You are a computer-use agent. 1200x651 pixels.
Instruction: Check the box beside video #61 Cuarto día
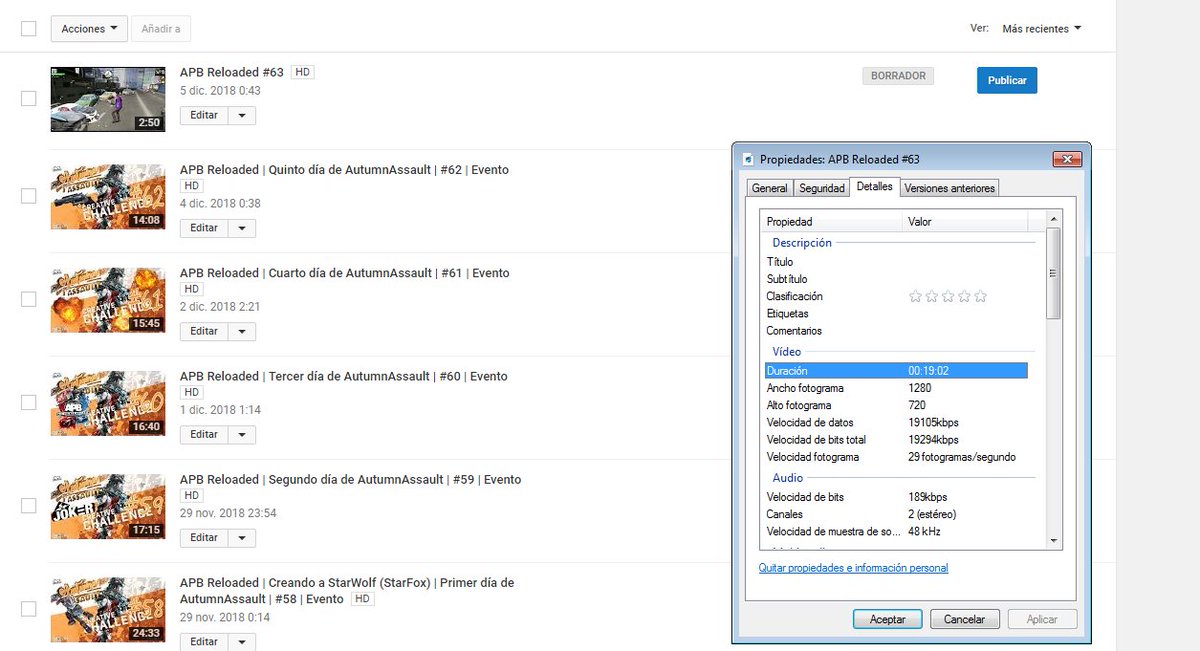29,299
